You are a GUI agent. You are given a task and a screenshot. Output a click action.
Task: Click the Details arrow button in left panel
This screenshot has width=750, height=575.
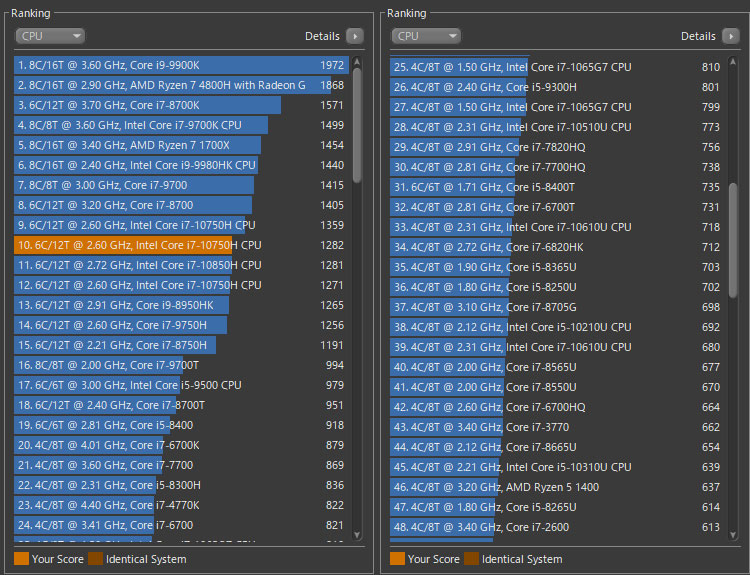coord(355,36)
